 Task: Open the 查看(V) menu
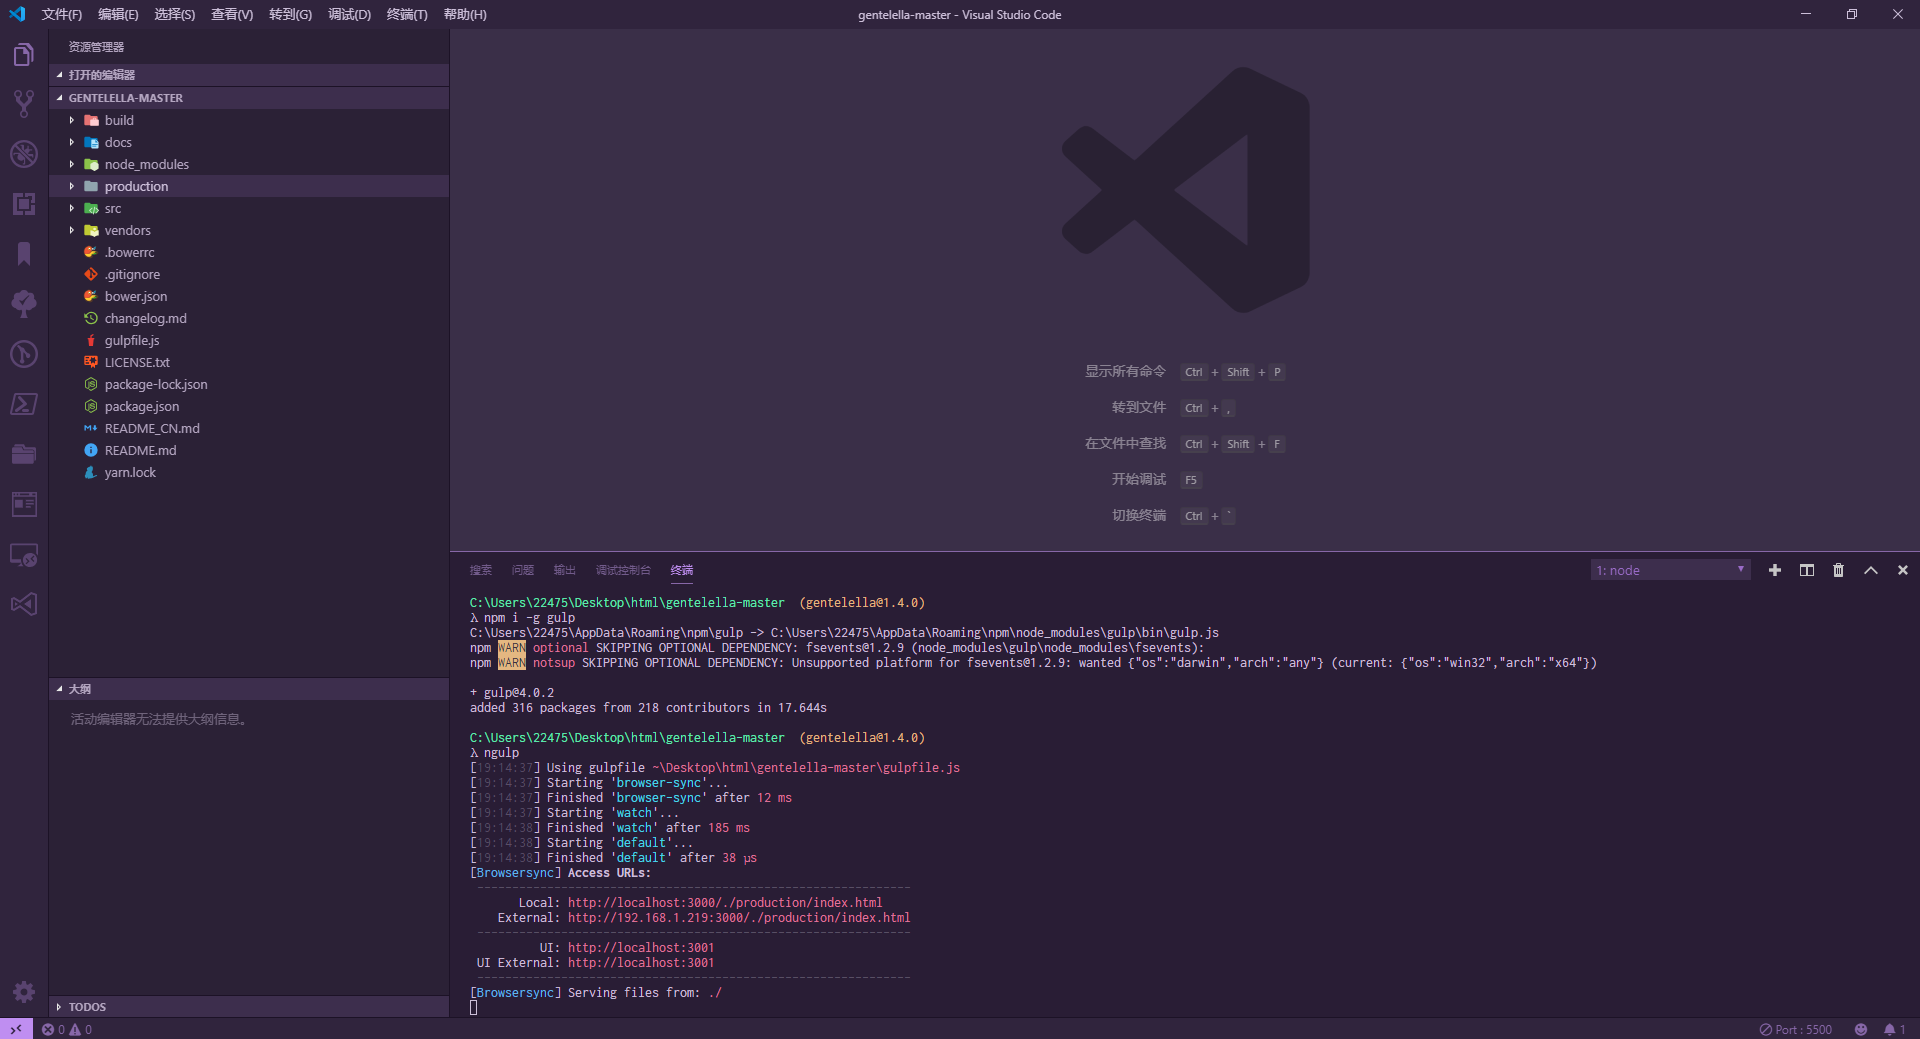coord(232,14)
